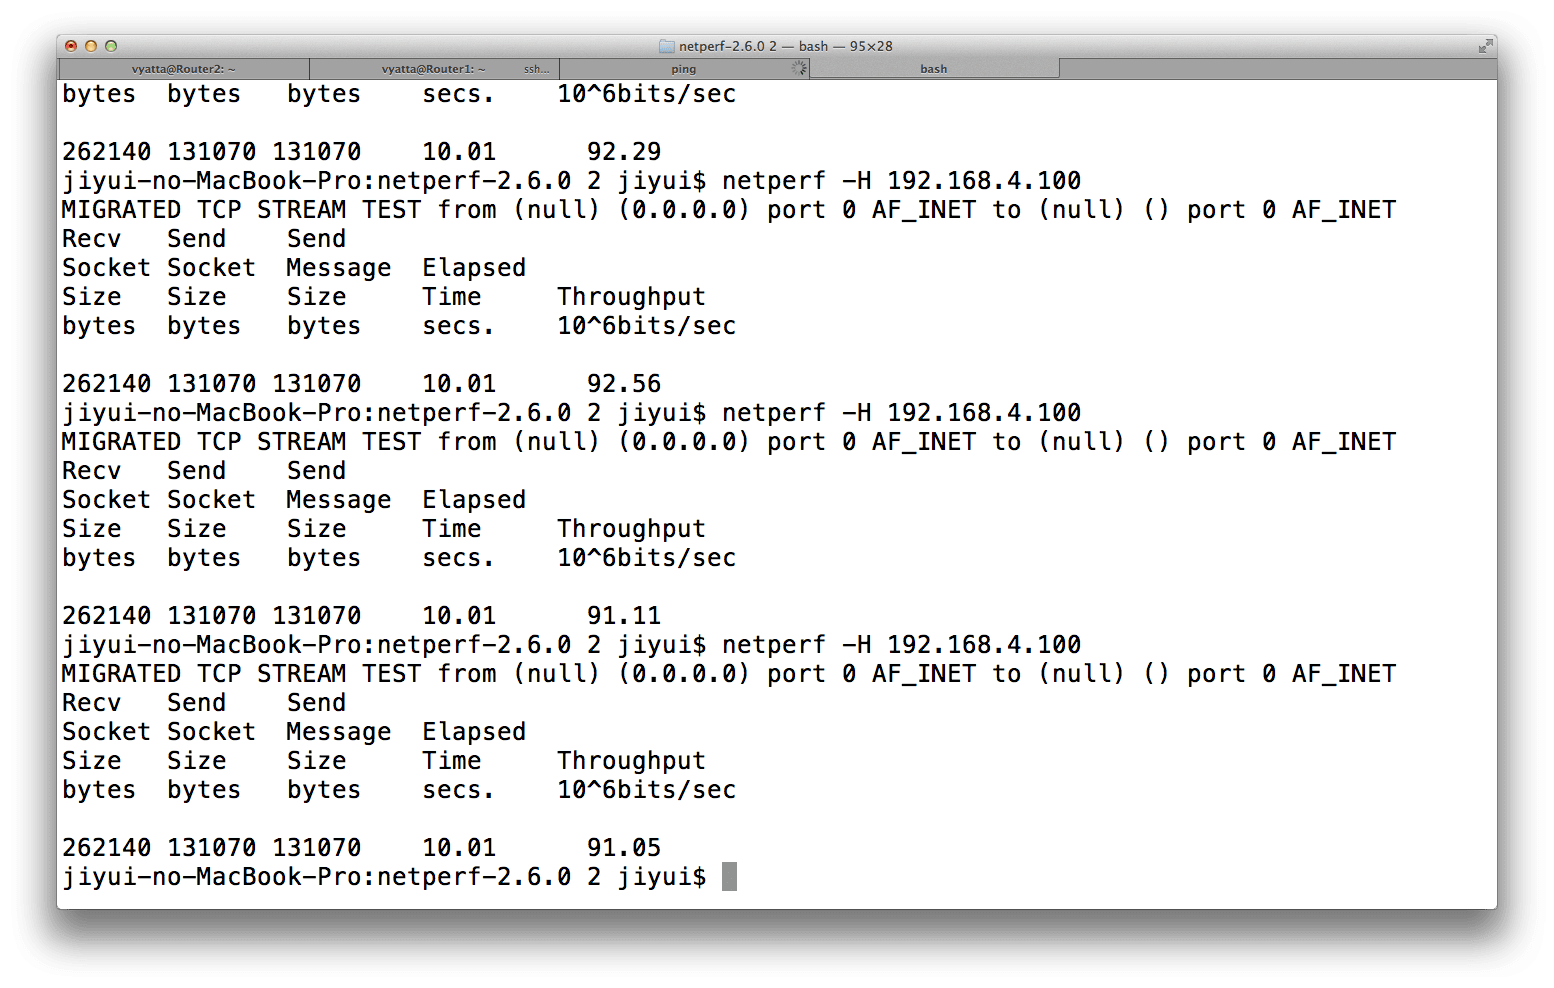This screenshot has height=988, width=1554.
Task: Click the first MIGRATED TCP STREAM TEST line
Action: [729, 209]
